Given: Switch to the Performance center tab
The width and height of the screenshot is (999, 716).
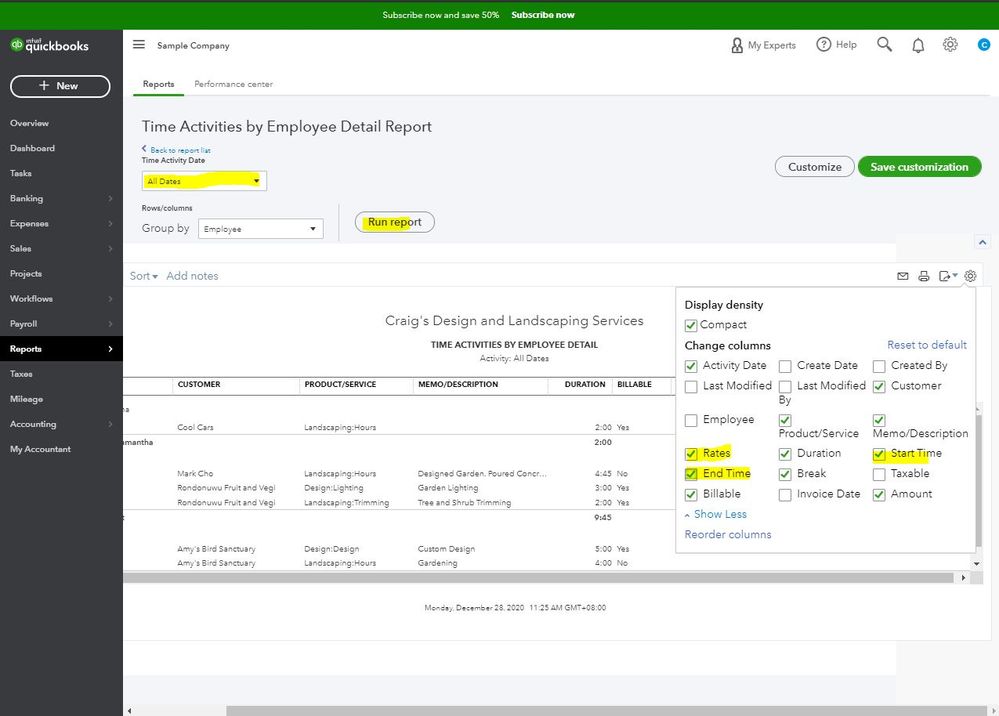Looking at the screenshot, I should click(x=233, y=84).
